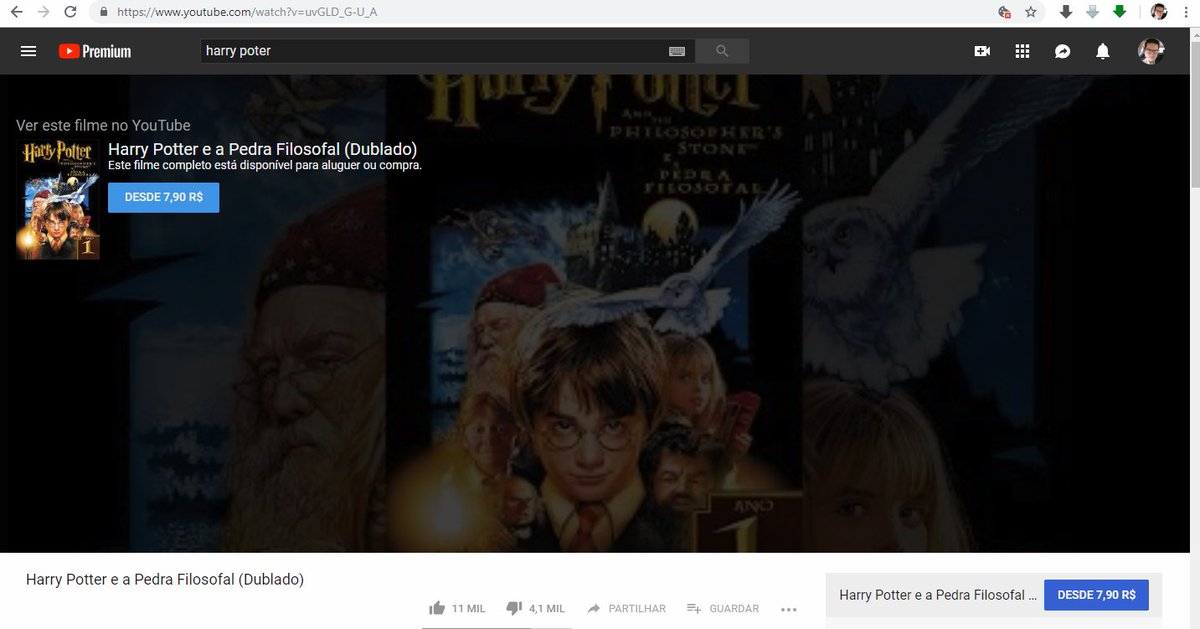Screen dimensions: 1200x629
Task: Click the rental availability description text
Action: 265,166
